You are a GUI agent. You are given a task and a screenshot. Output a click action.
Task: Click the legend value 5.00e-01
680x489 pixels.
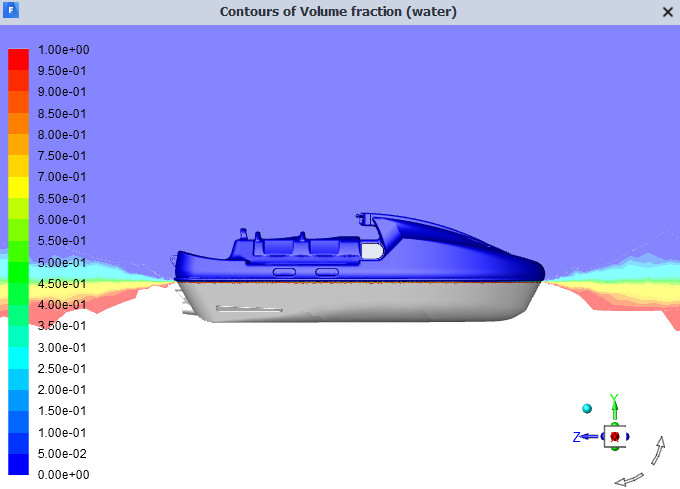pos(62,263)
